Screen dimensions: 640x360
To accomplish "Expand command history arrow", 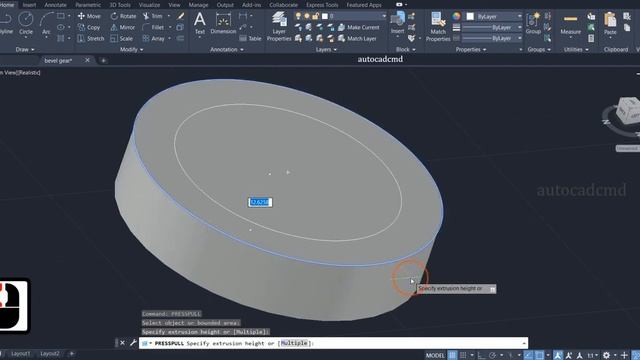I will (524, 343).
